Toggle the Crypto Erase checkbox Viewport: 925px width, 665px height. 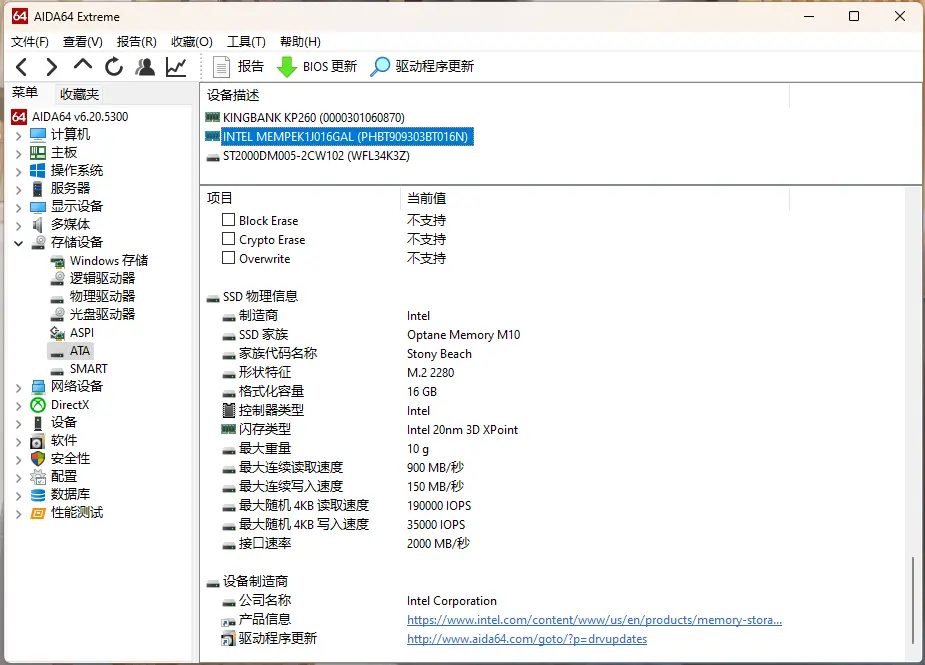coord(228,239)
